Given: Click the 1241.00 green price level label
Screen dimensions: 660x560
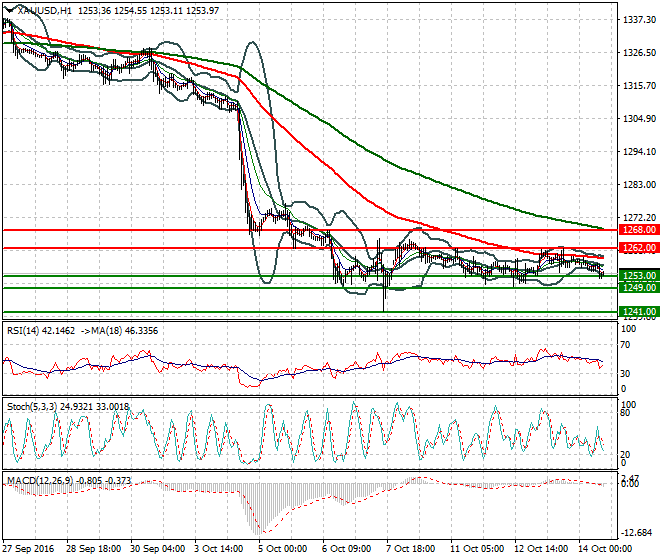Looking at the screenshot, I should 639,312.
